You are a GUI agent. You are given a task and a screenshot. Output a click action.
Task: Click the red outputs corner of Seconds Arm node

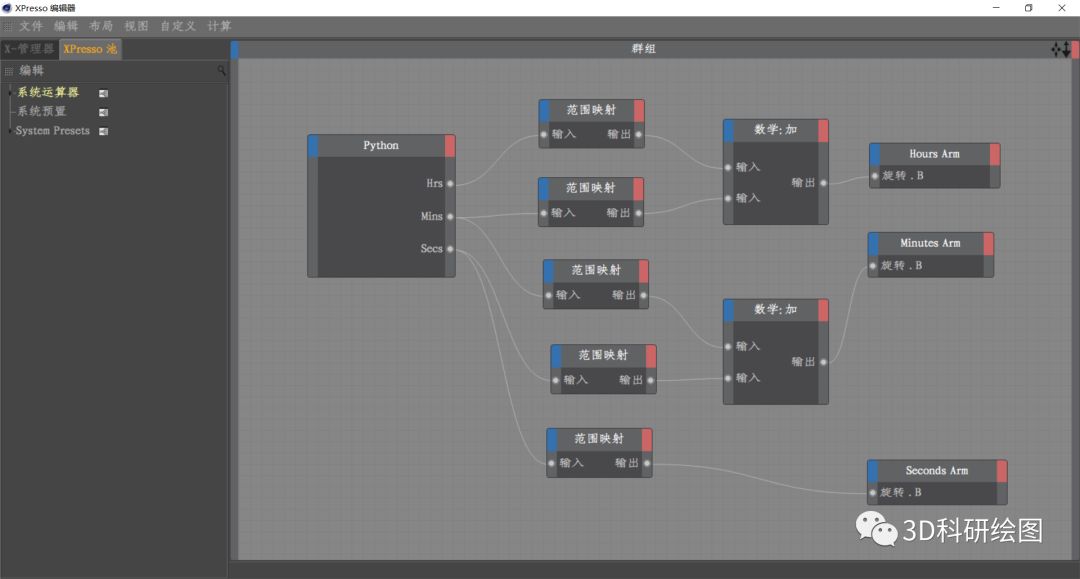(1001, 471)
